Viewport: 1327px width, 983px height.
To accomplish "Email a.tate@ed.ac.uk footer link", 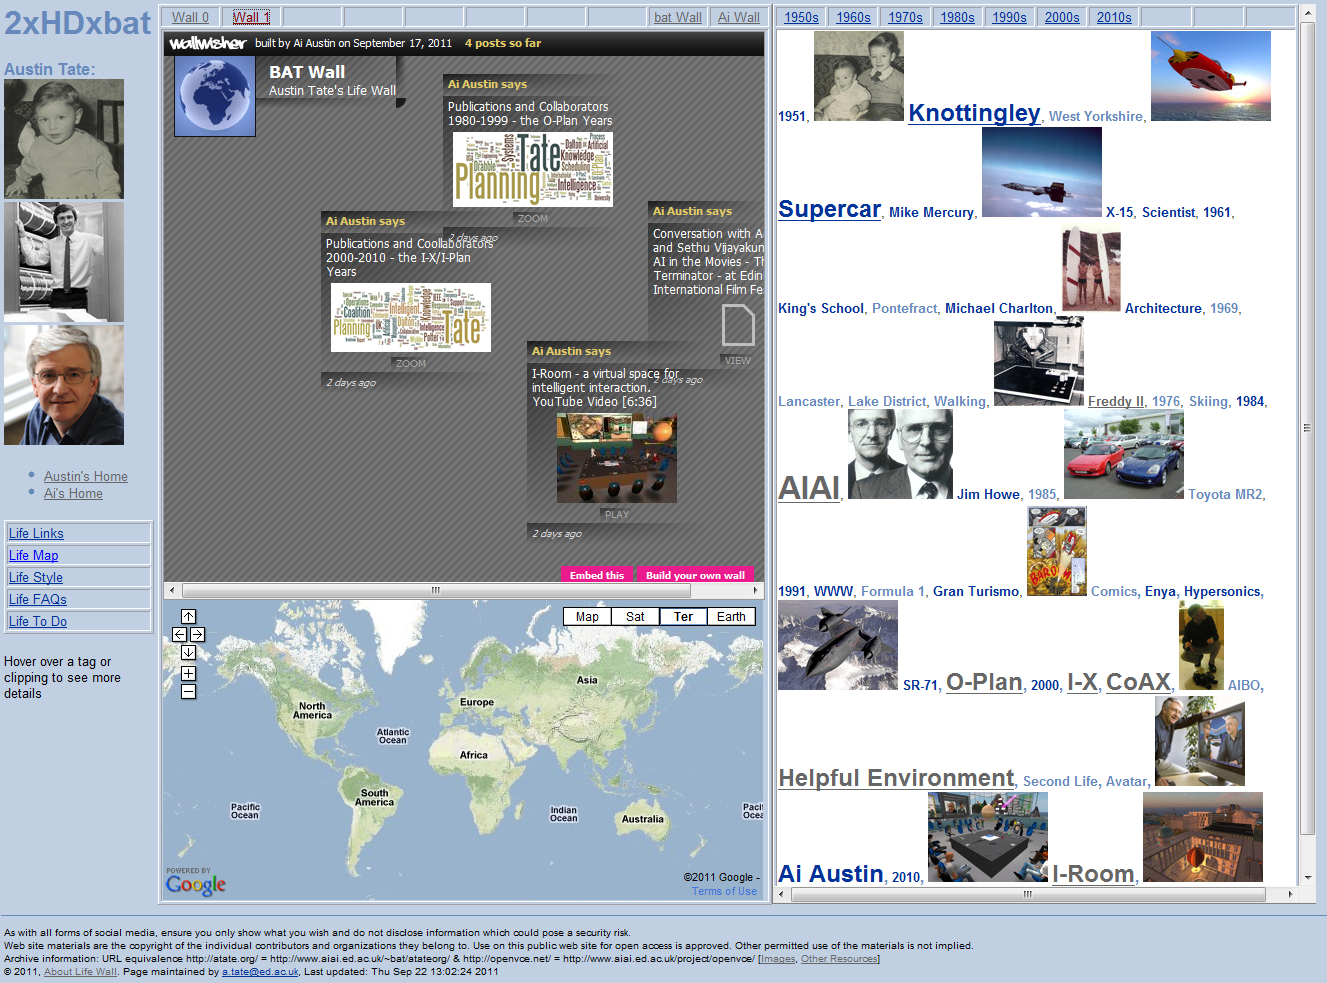I will pyautogui.click(x=260, y=972).
